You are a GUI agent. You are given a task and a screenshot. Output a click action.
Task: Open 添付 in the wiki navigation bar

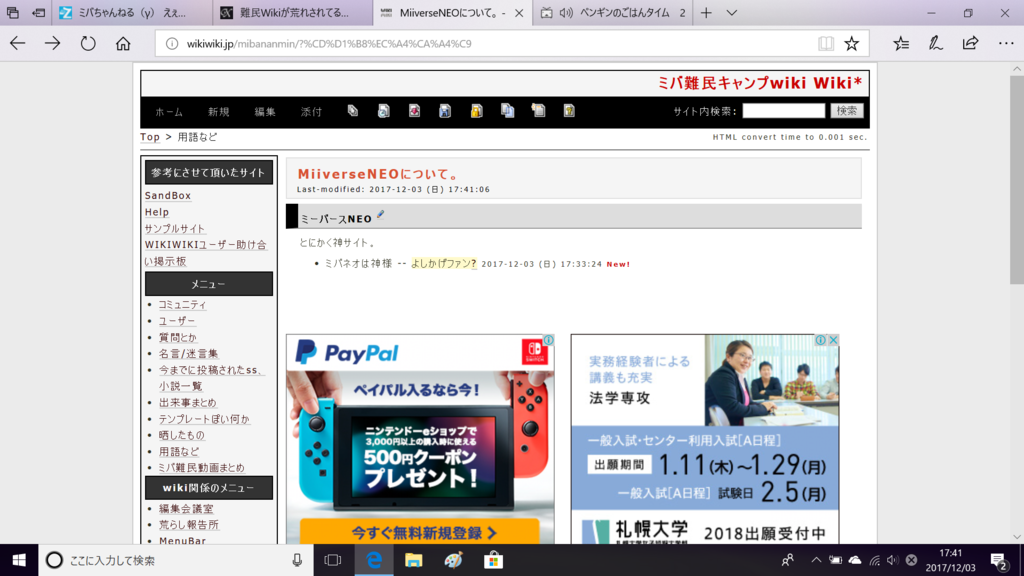pyautogui.click(x=312, y=112)
